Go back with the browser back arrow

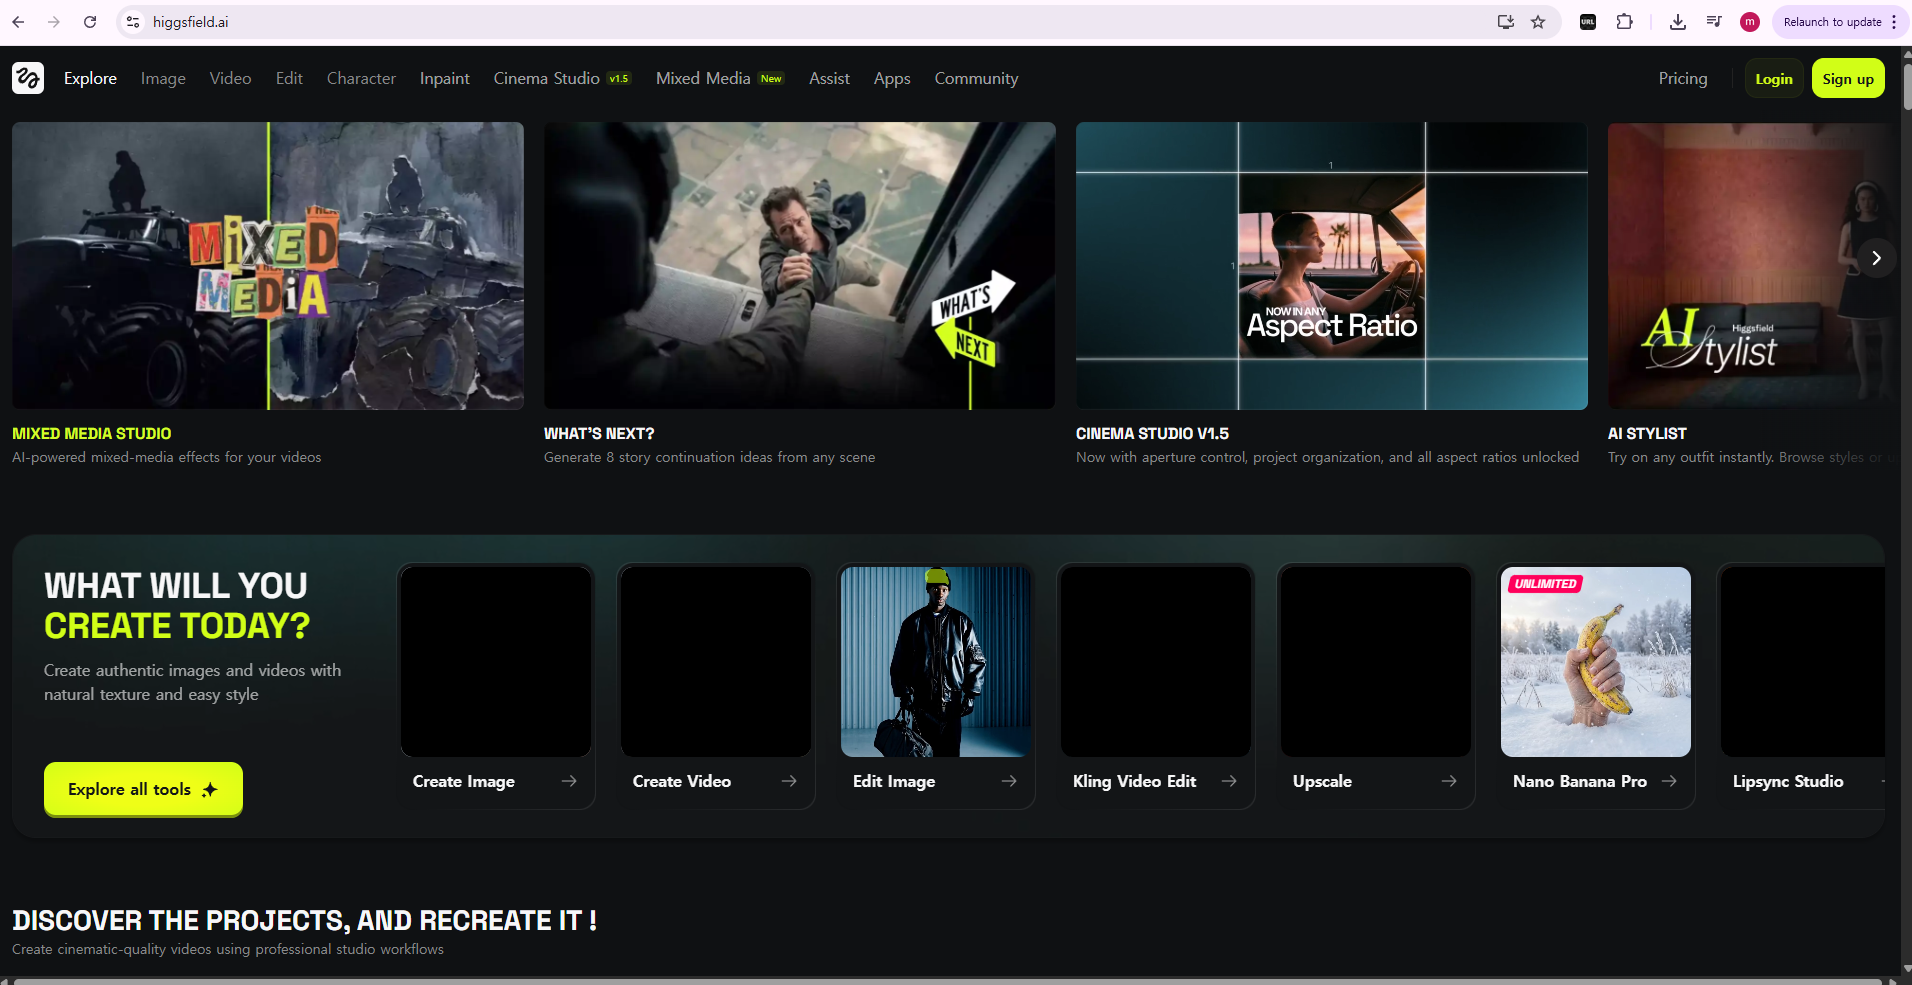[18, 22]
